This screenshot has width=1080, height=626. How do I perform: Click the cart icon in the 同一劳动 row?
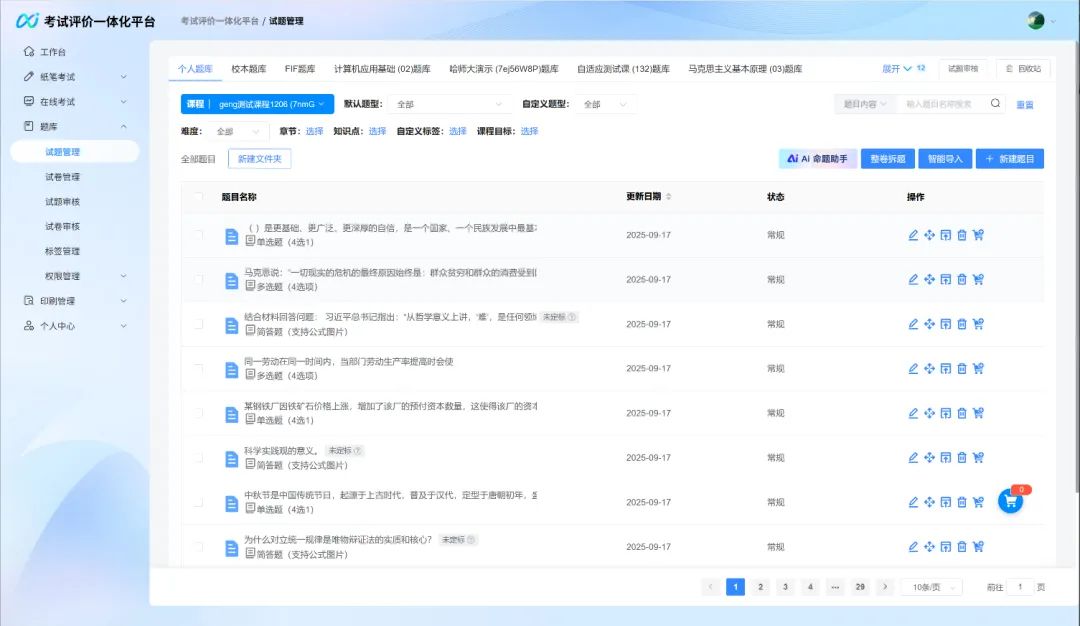pos(978,368)
